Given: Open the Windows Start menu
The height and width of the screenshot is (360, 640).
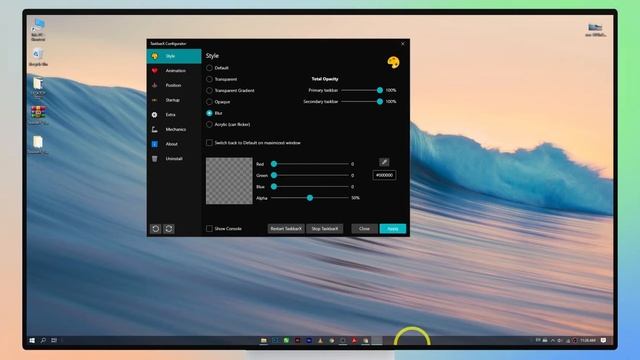Looking at the screenshot, I should (x=32, y=340).
